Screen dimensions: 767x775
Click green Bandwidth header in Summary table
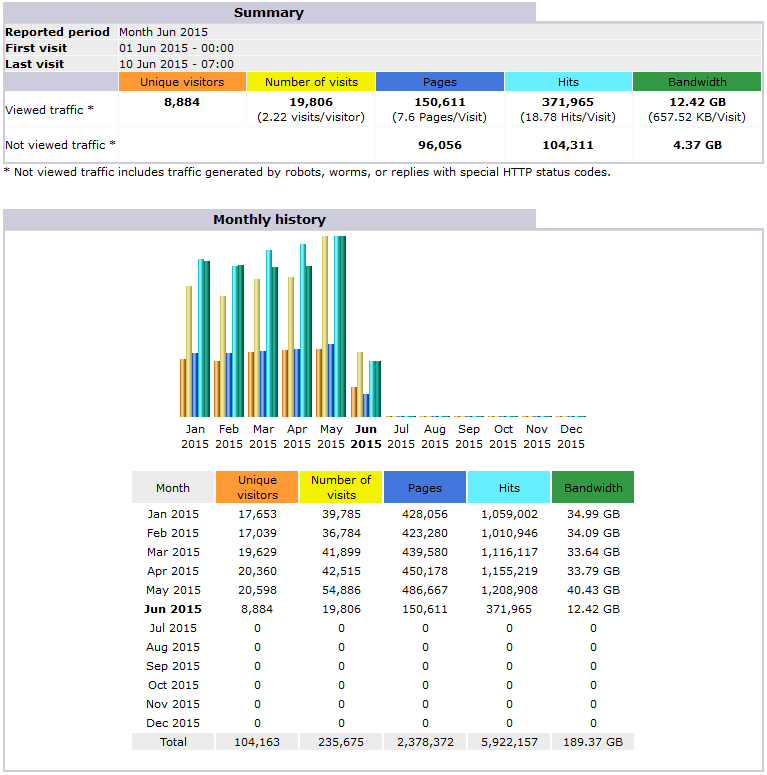click(697, 82)
